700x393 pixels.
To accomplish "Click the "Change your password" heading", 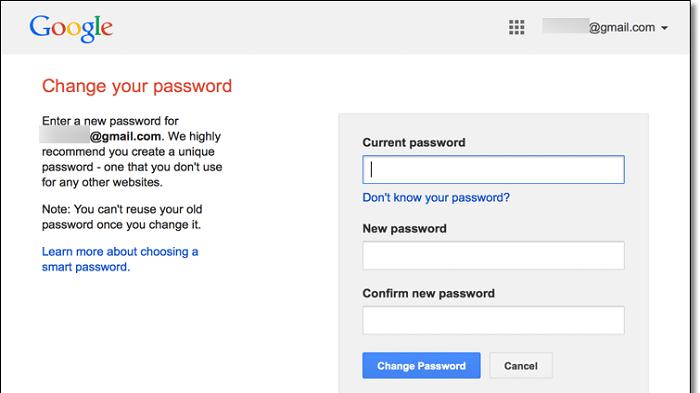I will pyautogui.click(x=137, y=86).
